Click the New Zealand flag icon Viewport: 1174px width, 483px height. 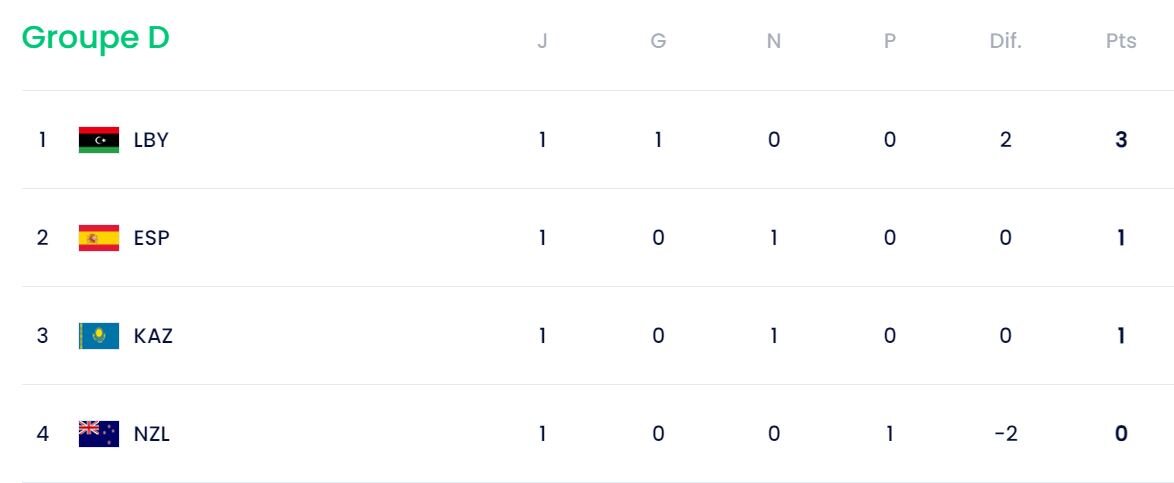(98, 434)
